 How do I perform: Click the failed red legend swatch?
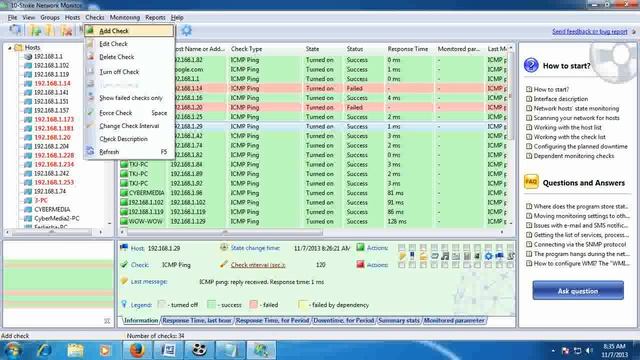253,304
